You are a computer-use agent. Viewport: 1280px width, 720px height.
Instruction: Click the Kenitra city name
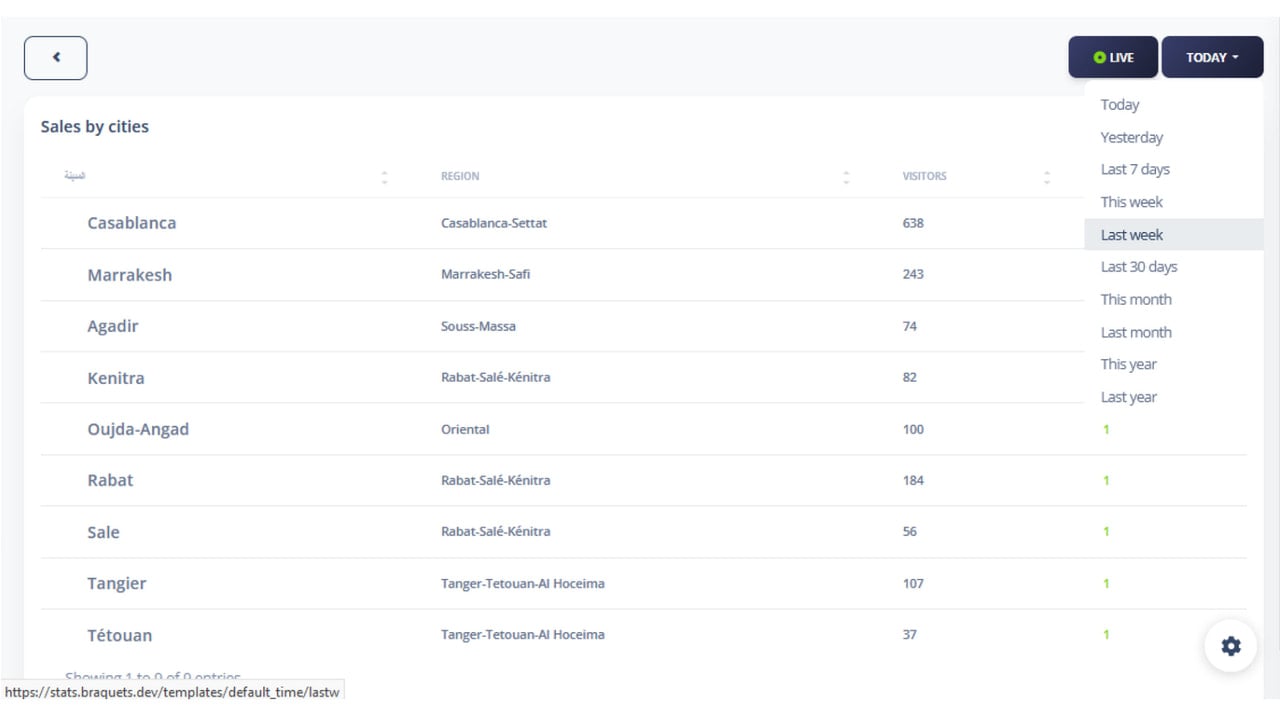click(116, 378)
